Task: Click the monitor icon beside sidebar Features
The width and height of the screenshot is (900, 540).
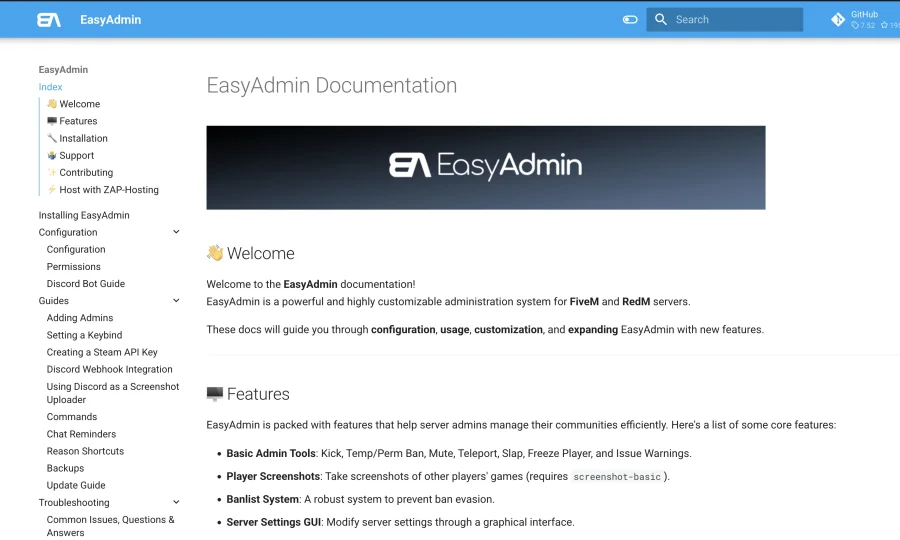Action: tap(52, 121)
